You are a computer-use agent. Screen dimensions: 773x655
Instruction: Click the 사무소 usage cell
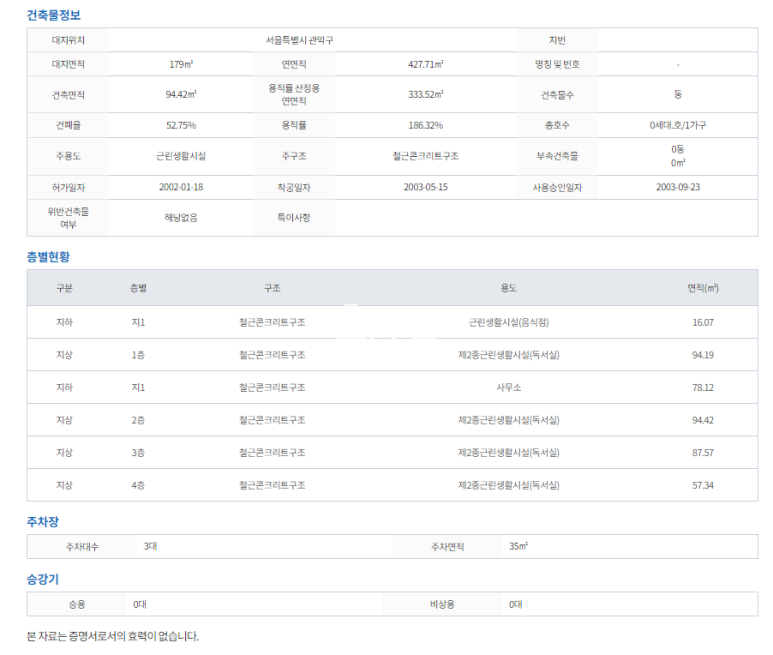click(x=508, y=388)
